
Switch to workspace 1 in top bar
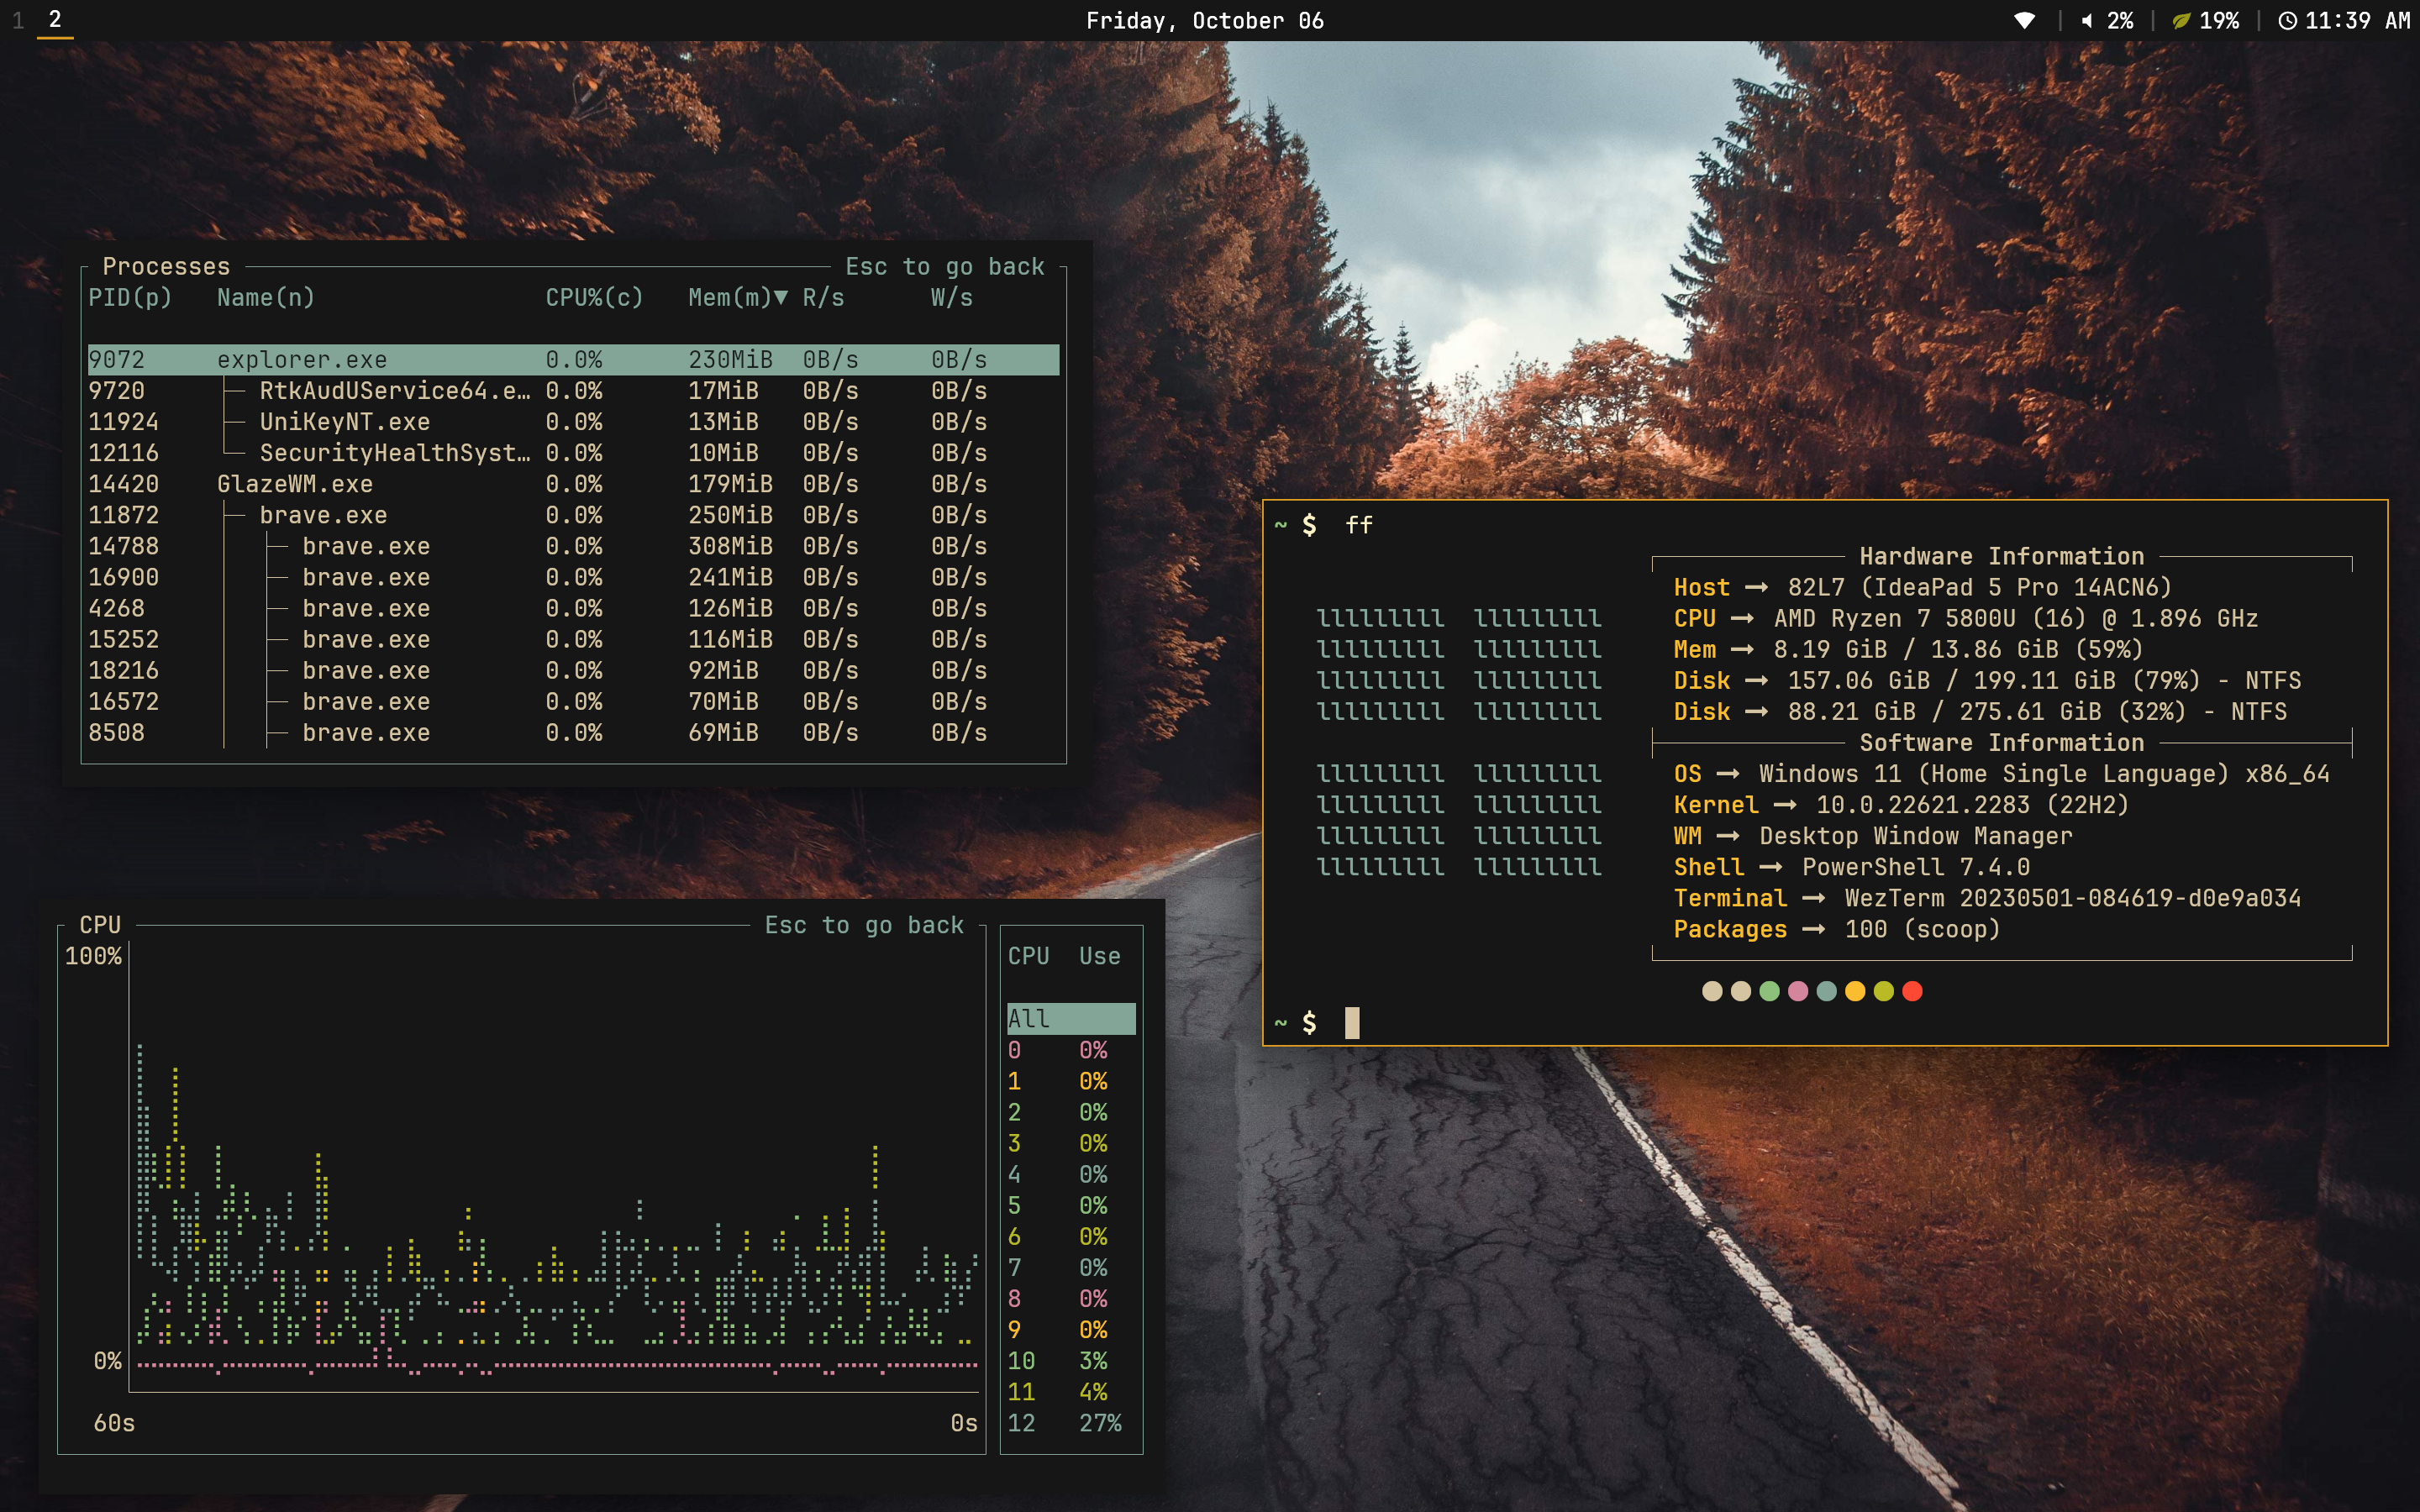coord(18,20)
